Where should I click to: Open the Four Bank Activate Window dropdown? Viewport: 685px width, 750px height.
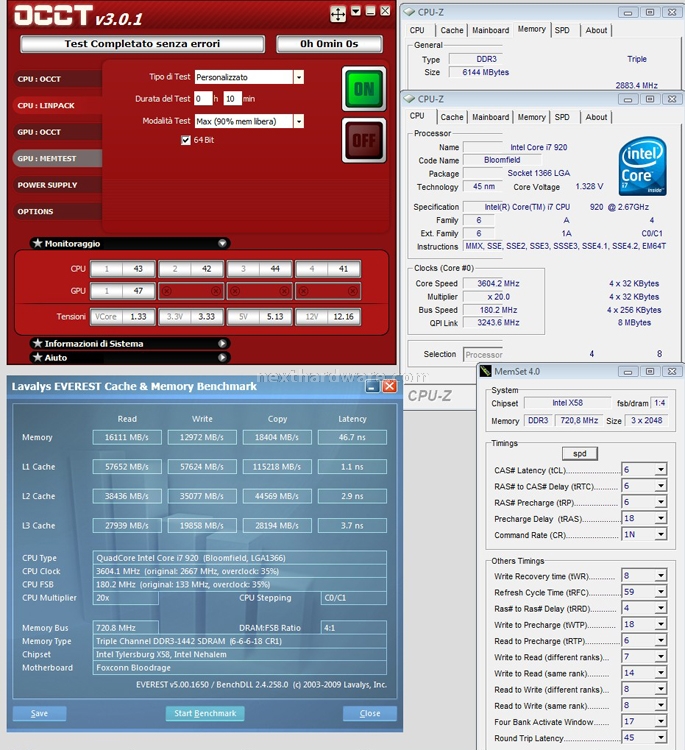pos(661,721)
